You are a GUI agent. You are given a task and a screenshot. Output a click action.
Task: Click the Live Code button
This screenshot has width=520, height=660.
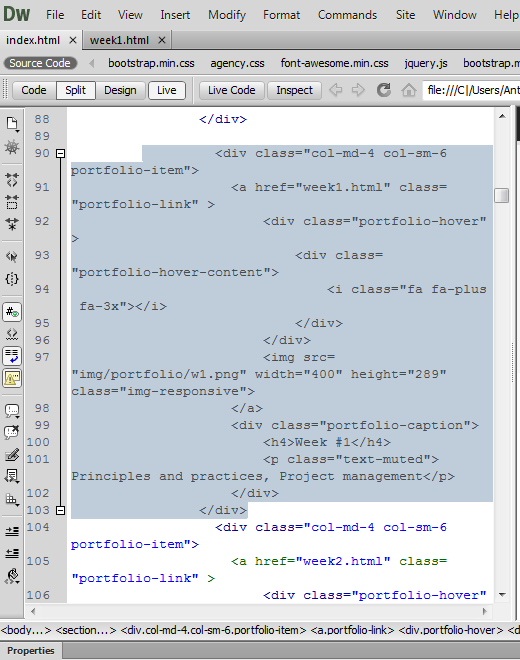point(232,90)
